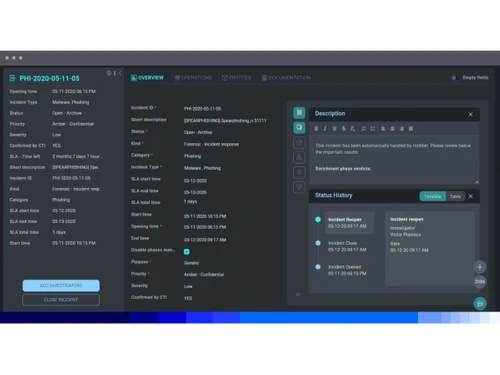Click Purpose field value Generic
Image resolution: width=500 pixels, height=375 pixels.
tap(191, 263)
